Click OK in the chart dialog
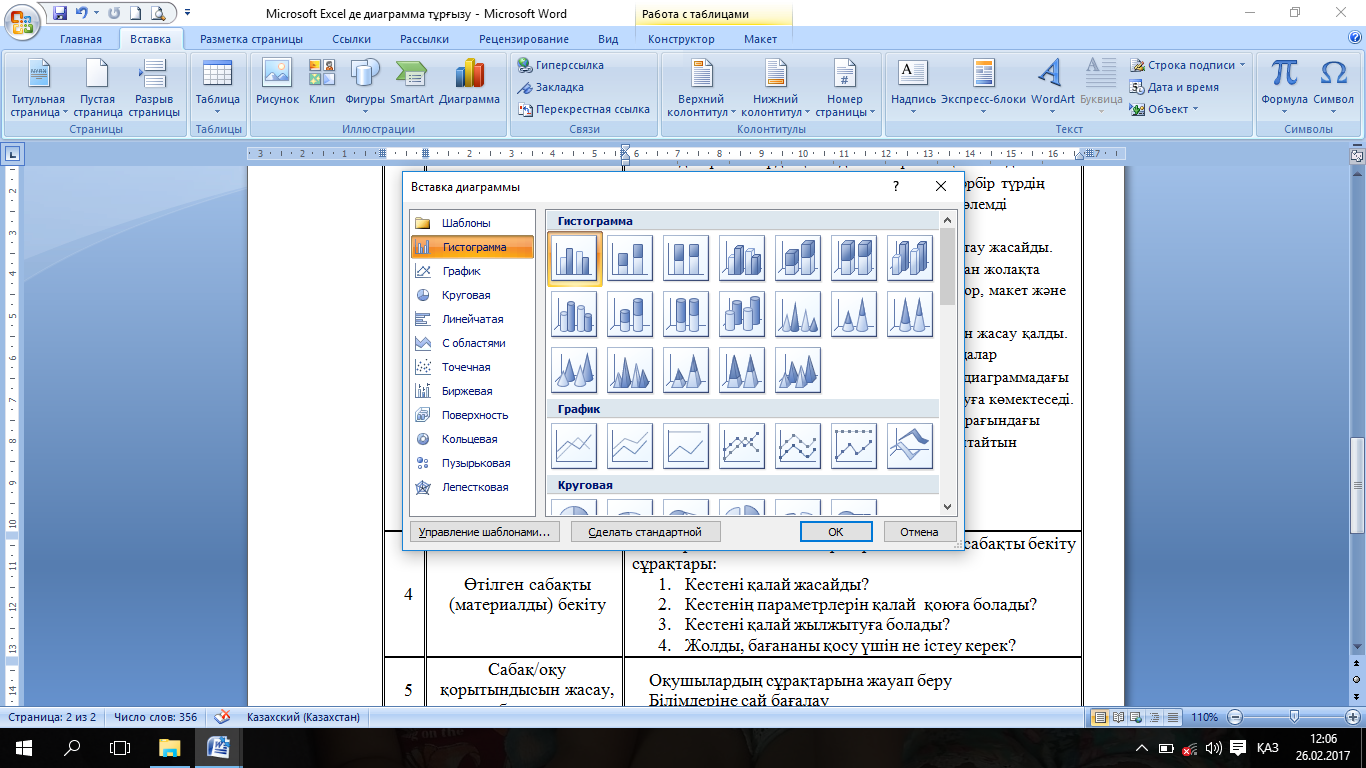1366x768 pixels. [x=836, y=532]
